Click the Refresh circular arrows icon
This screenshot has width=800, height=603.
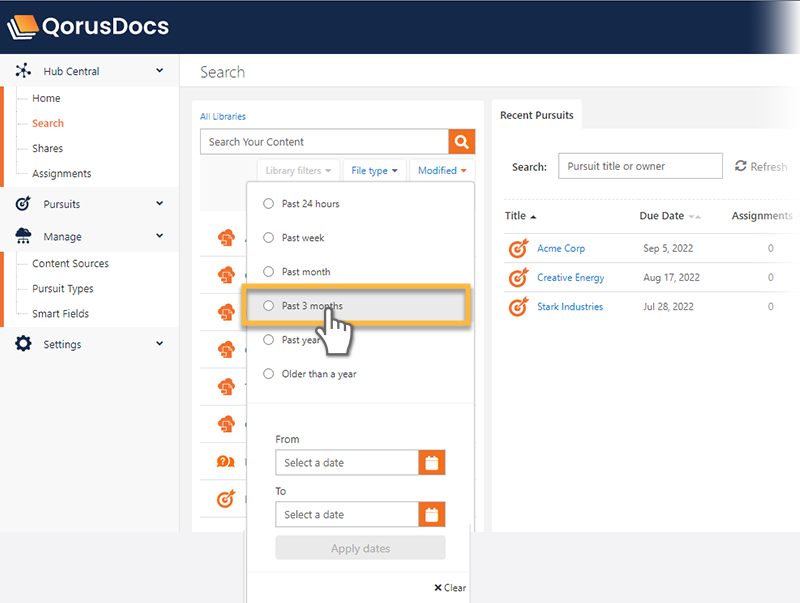(740, 166)
